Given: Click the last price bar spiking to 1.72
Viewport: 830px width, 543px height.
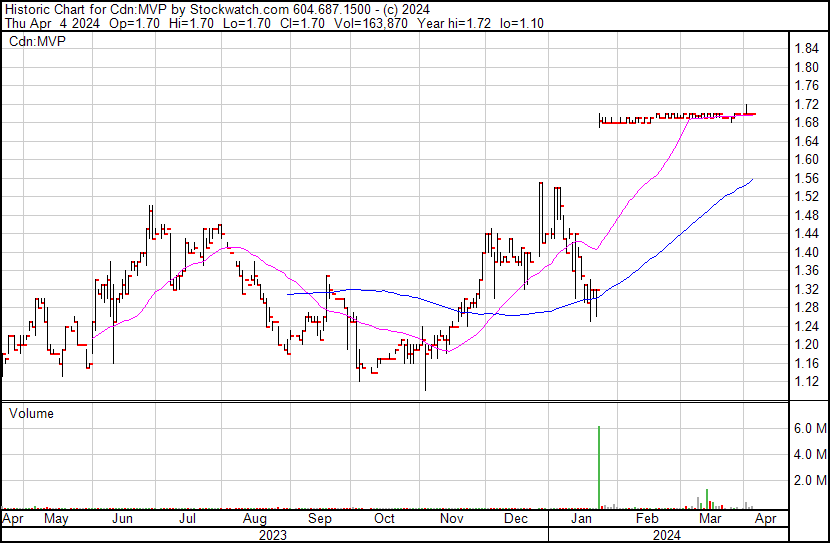Looking at the screenshot, I should click(x=746, y=108).
